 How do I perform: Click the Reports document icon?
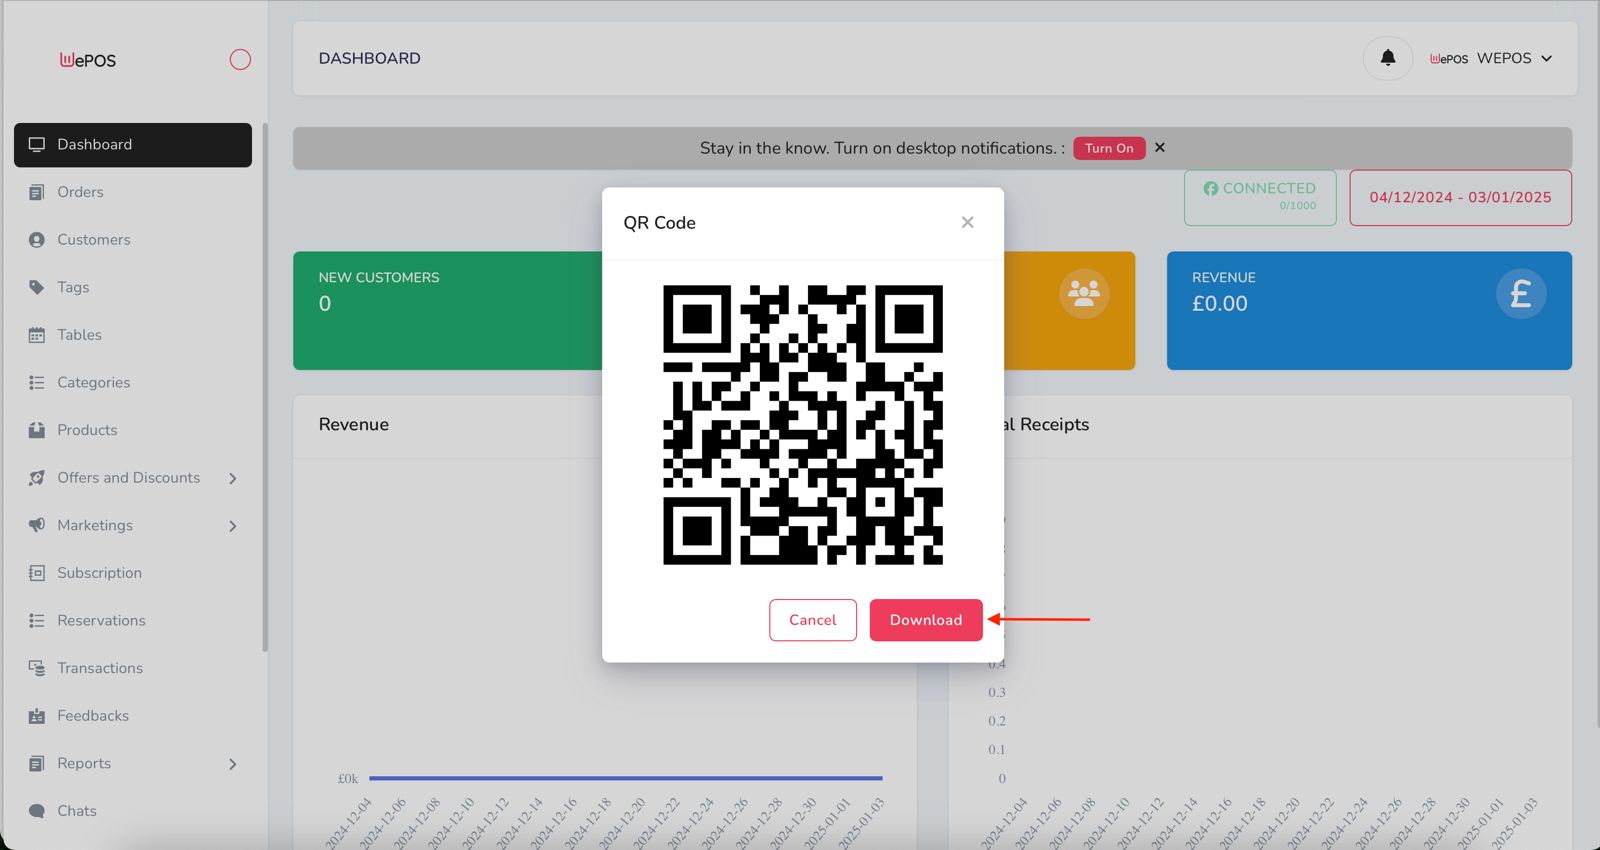pyautogui.click(x=37, y=764)
